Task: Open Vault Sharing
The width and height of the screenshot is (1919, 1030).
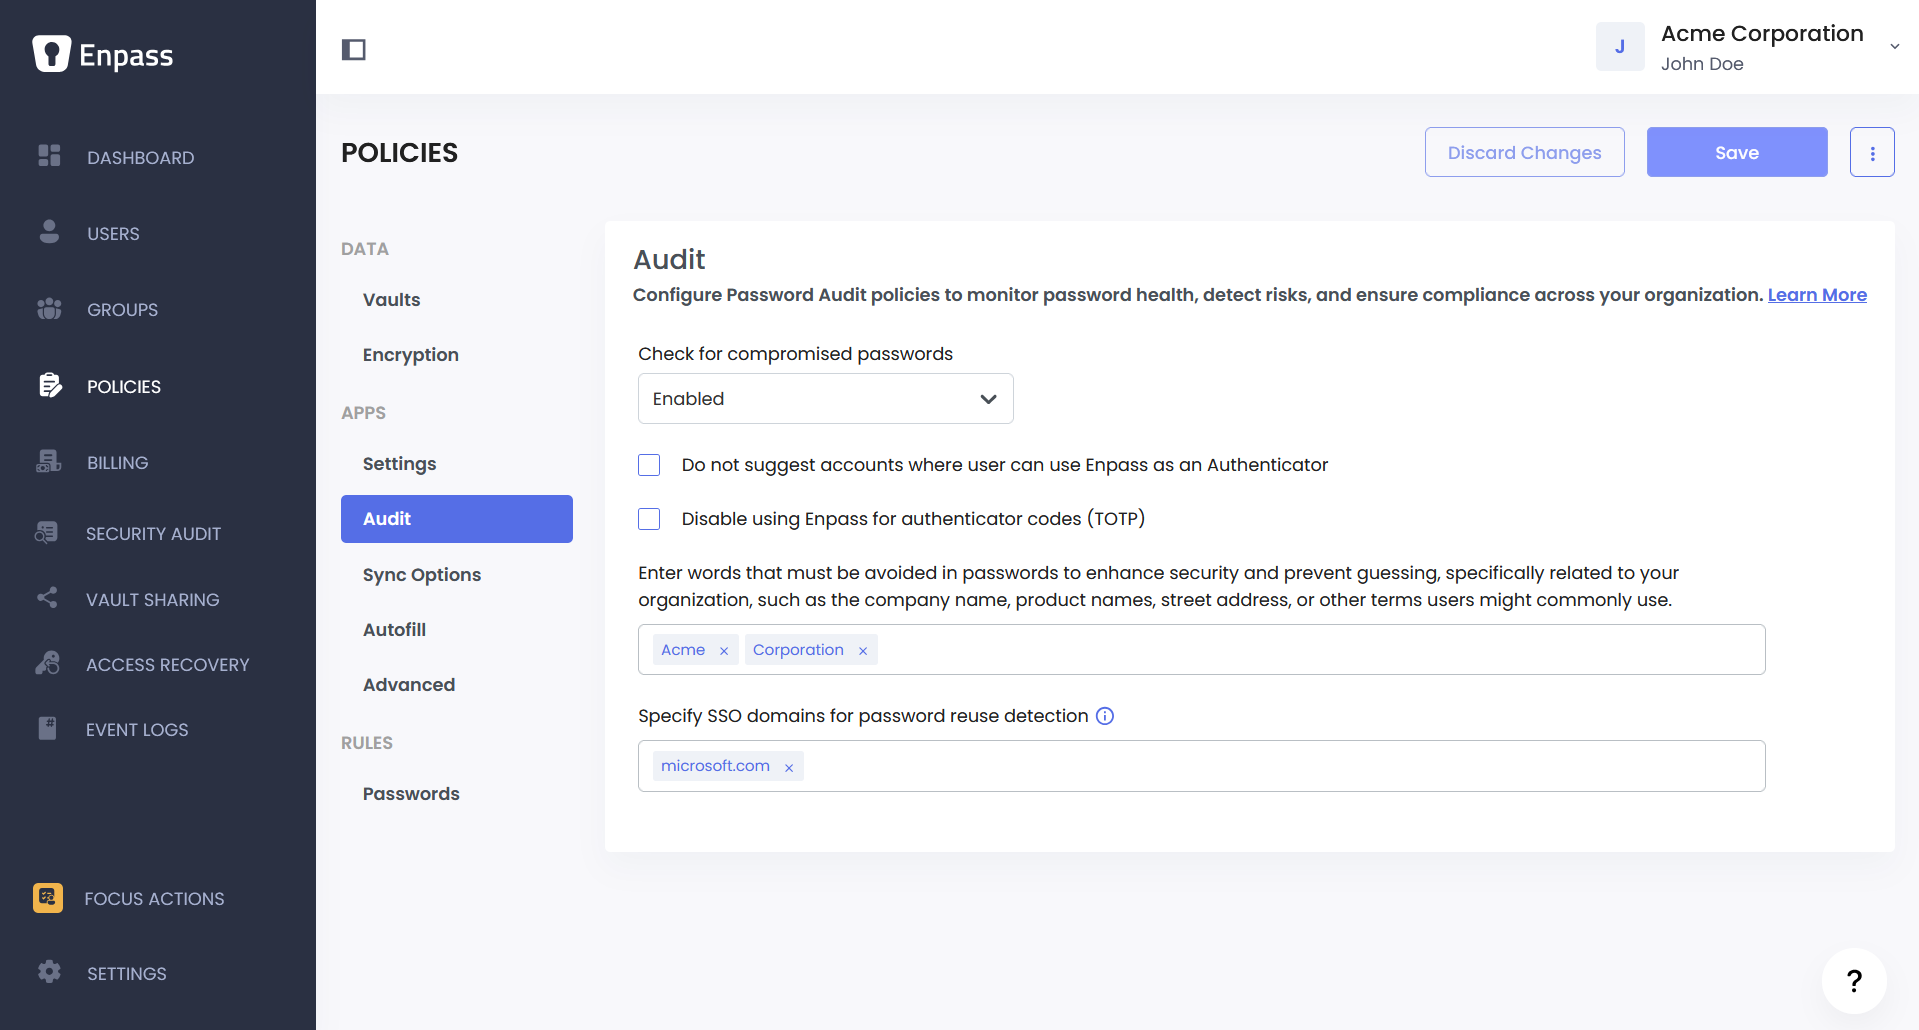Action: click(x=152, y=600)
